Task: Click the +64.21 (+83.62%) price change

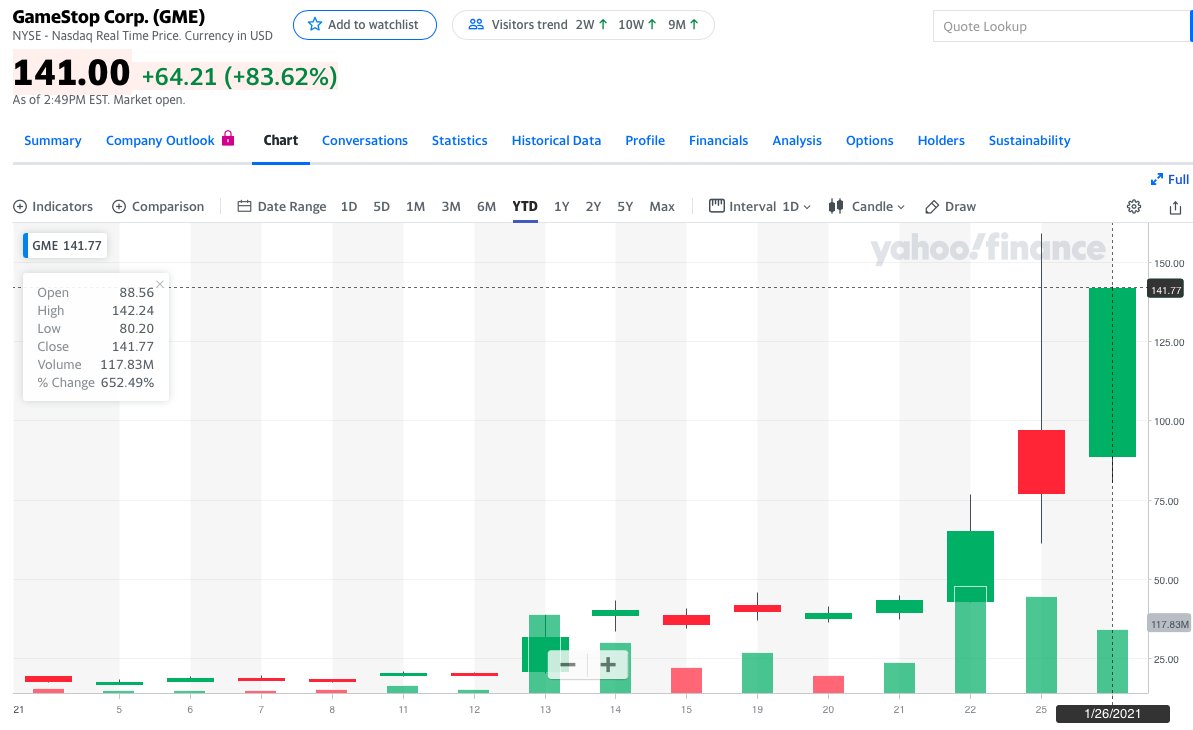Action: (239, 77)
